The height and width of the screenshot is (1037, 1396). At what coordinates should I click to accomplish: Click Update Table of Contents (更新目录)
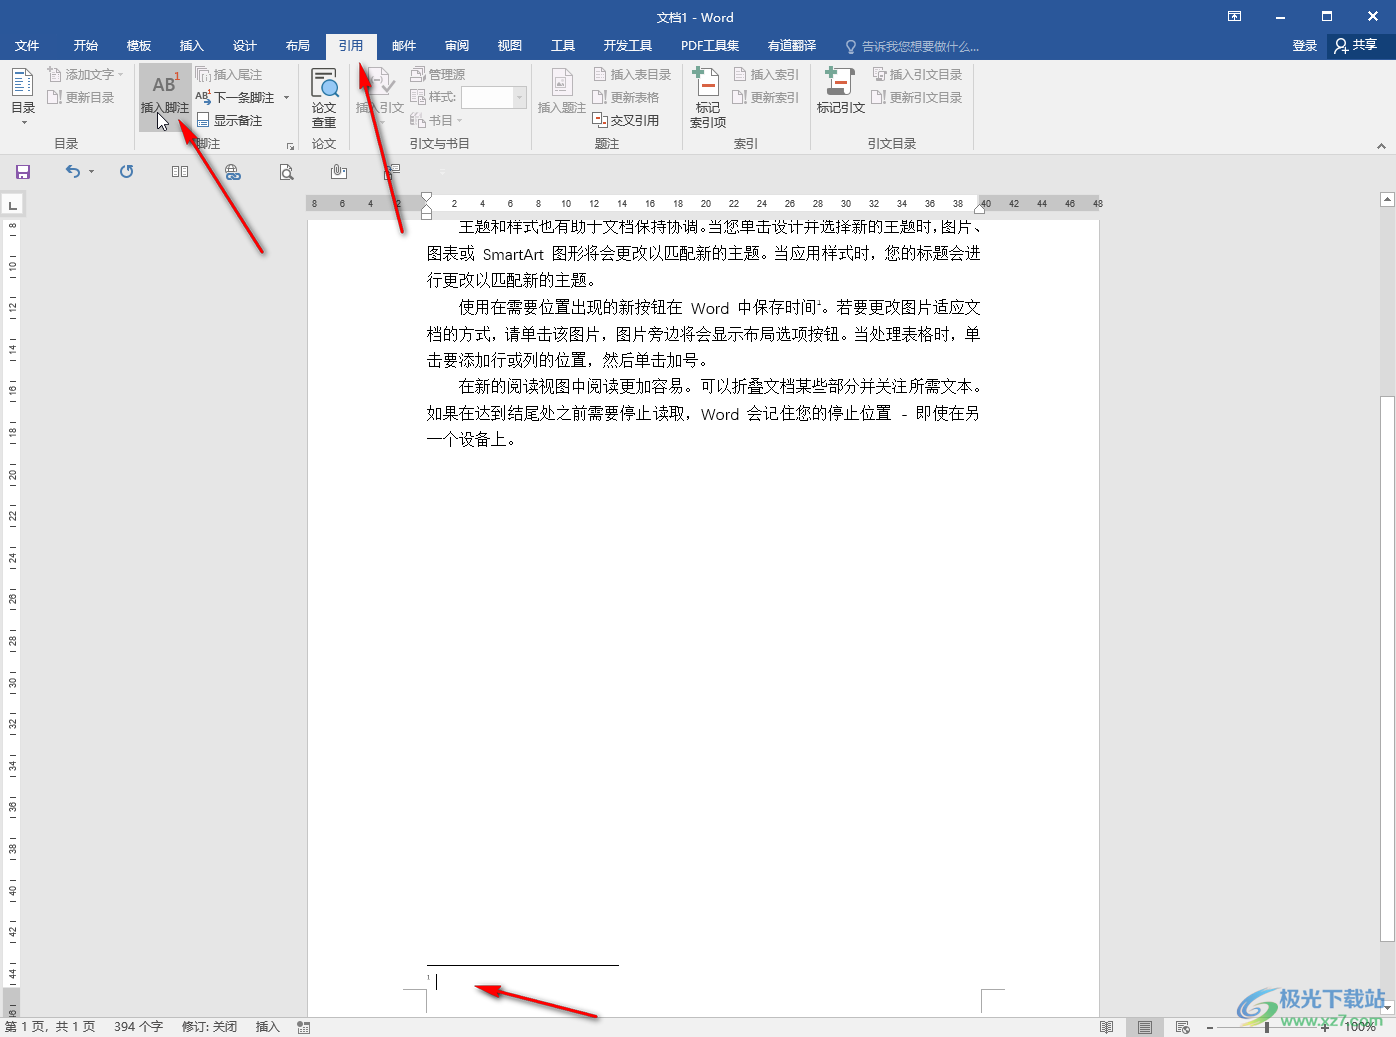pyautogui.click(x=81, y=98)
